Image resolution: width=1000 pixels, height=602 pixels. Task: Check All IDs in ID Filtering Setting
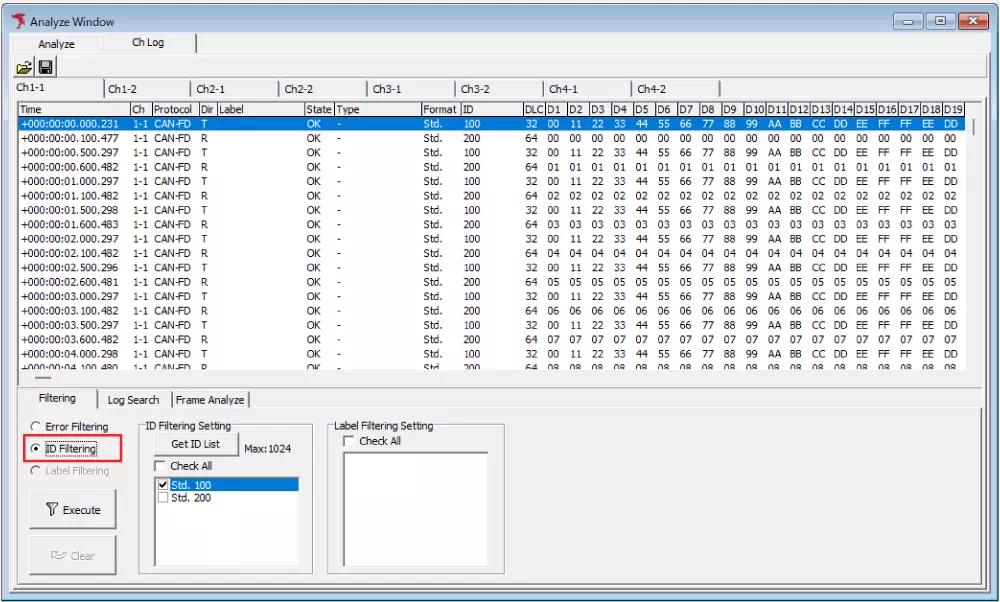click(x=159, y=465)
